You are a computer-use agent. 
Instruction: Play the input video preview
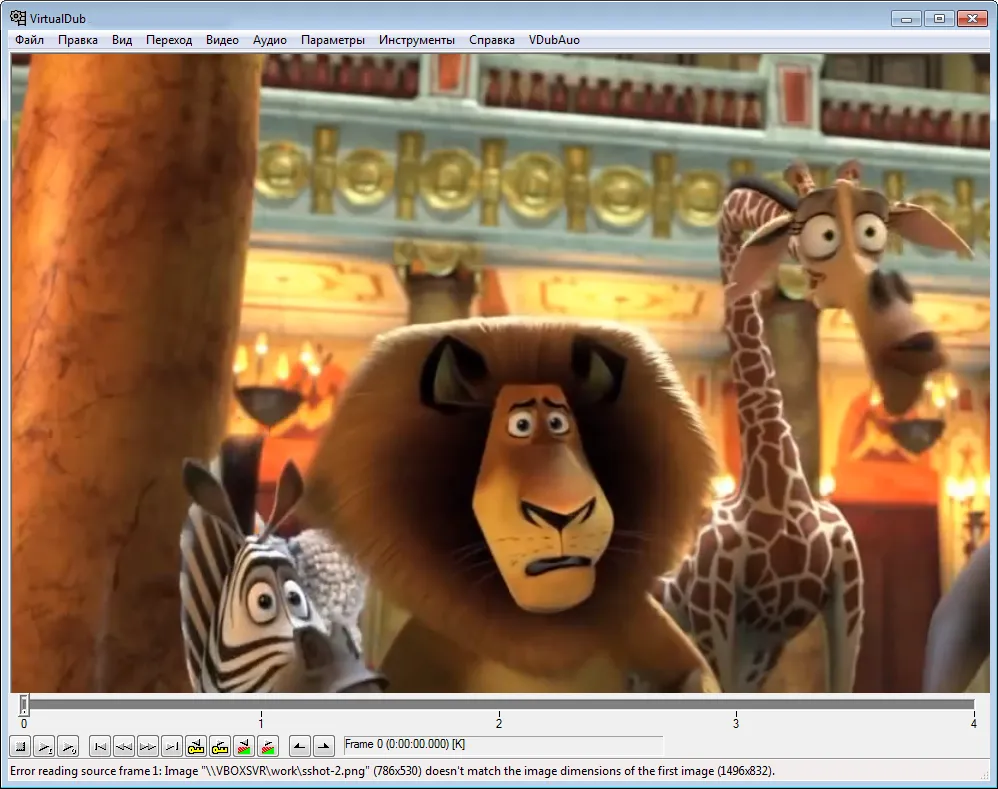[x=45, y=746]
